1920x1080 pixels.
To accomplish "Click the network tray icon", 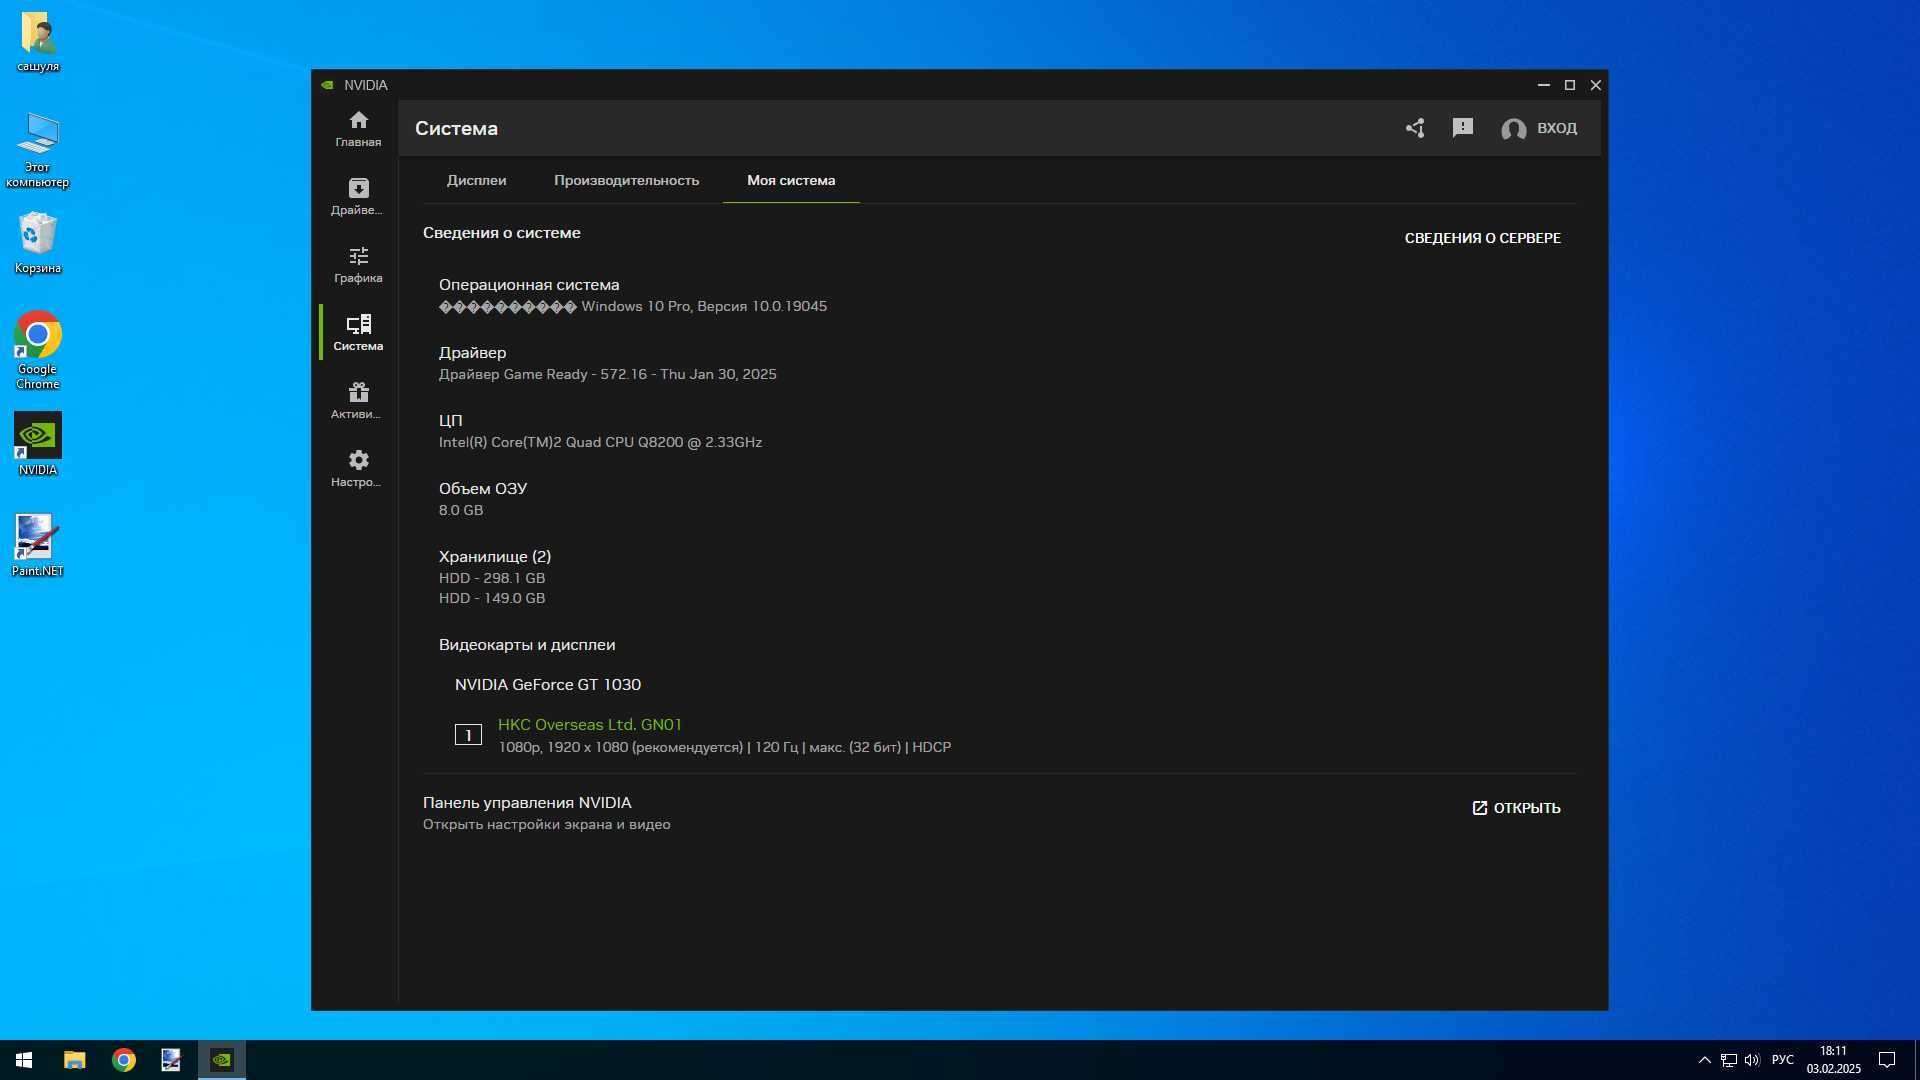I will click(x=1729, y=1060).
